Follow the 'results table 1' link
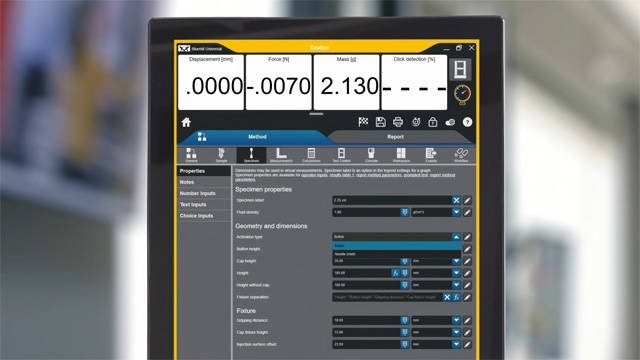Viewport: 640px width, 360px height. pyautogui.click(x=342, y=175)
